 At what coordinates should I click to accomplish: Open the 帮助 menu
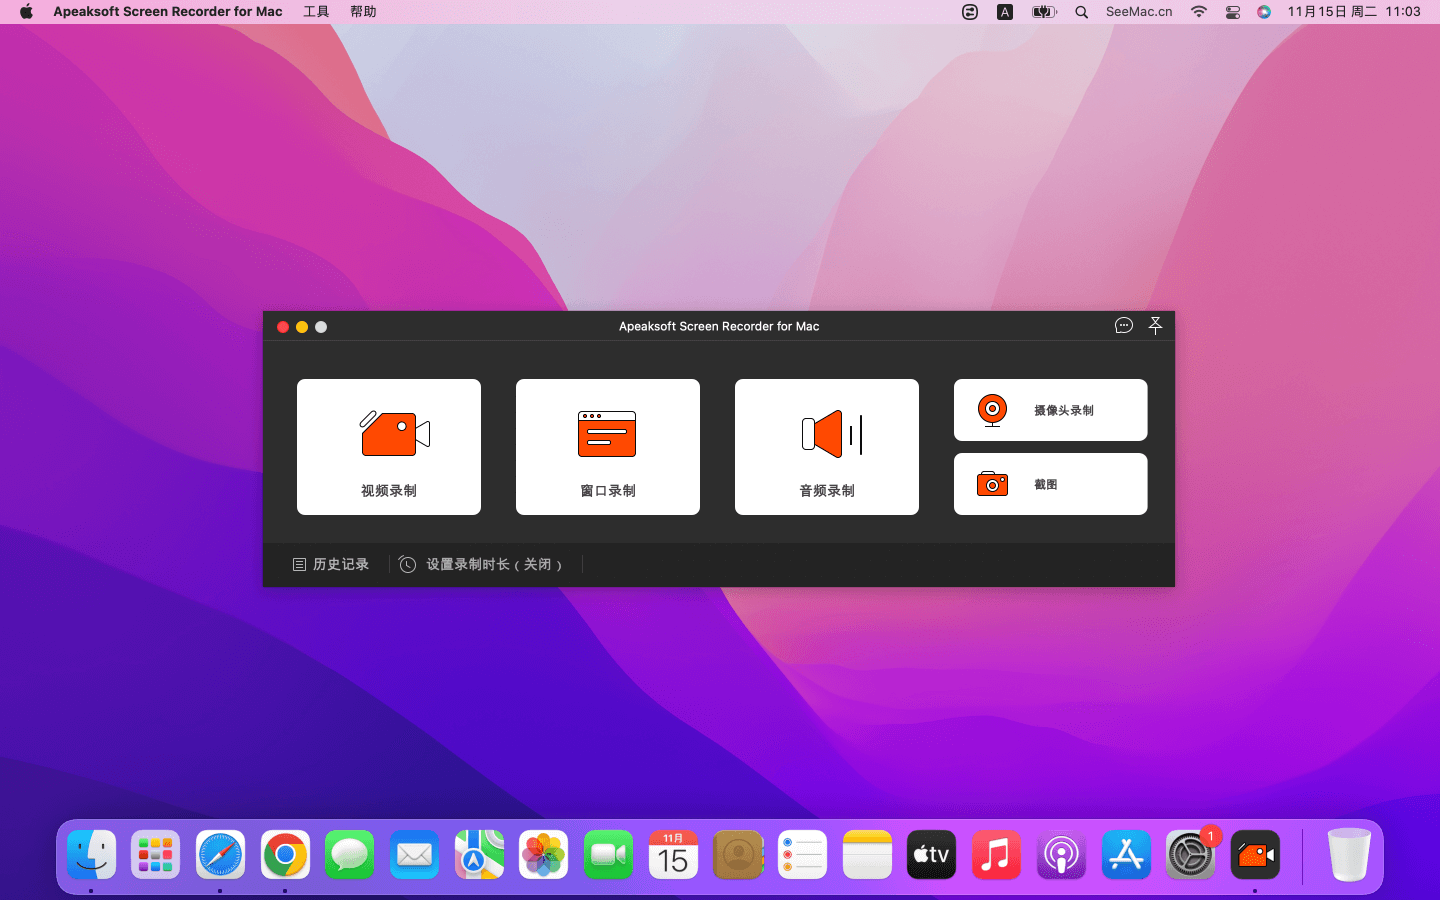(363, 12)
